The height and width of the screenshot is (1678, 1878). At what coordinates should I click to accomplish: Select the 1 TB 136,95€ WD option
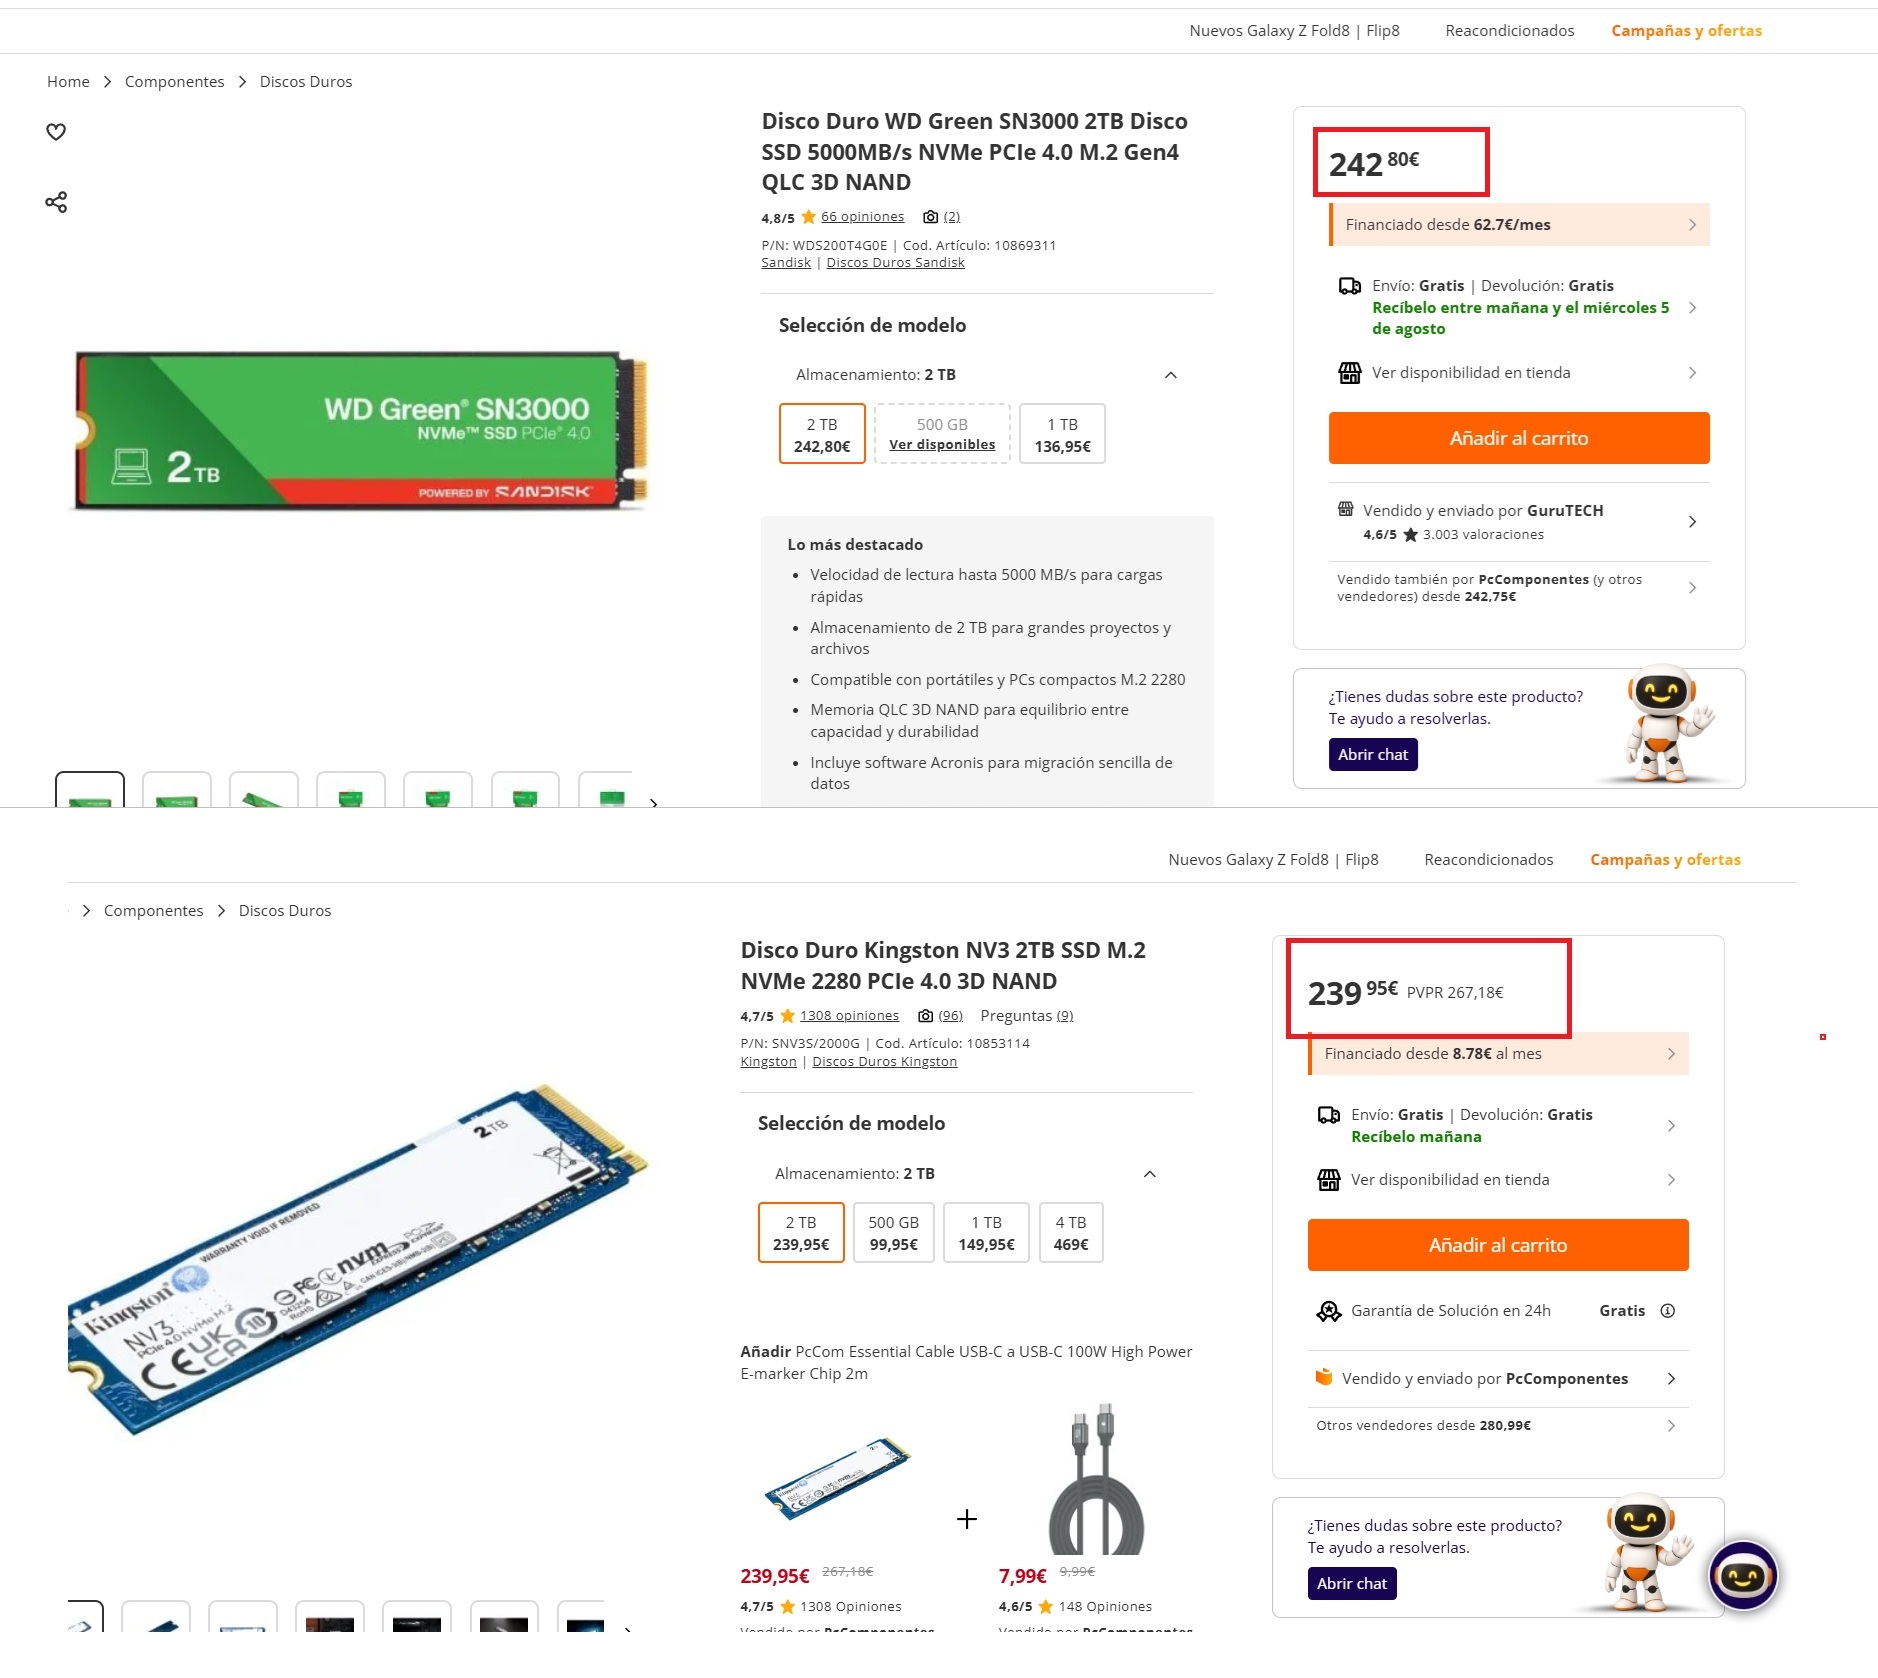tap(1062, 434)
